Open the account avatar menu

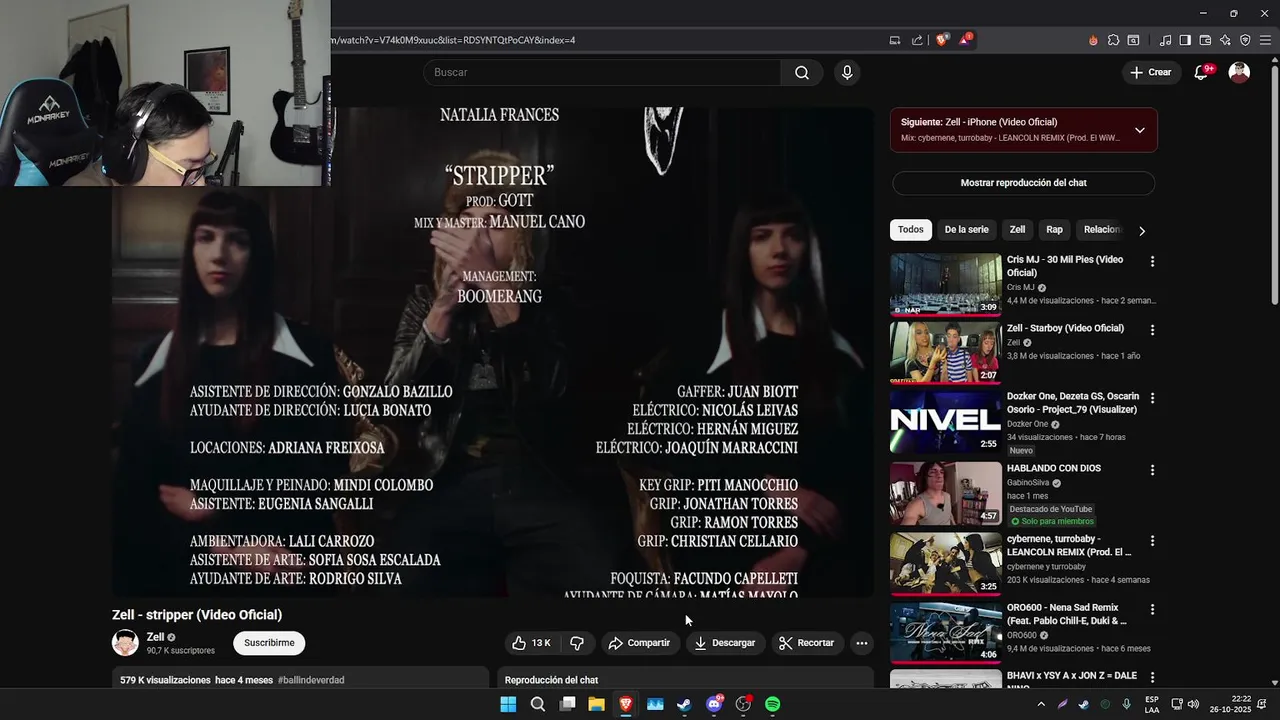click(x=1239, y=72)
